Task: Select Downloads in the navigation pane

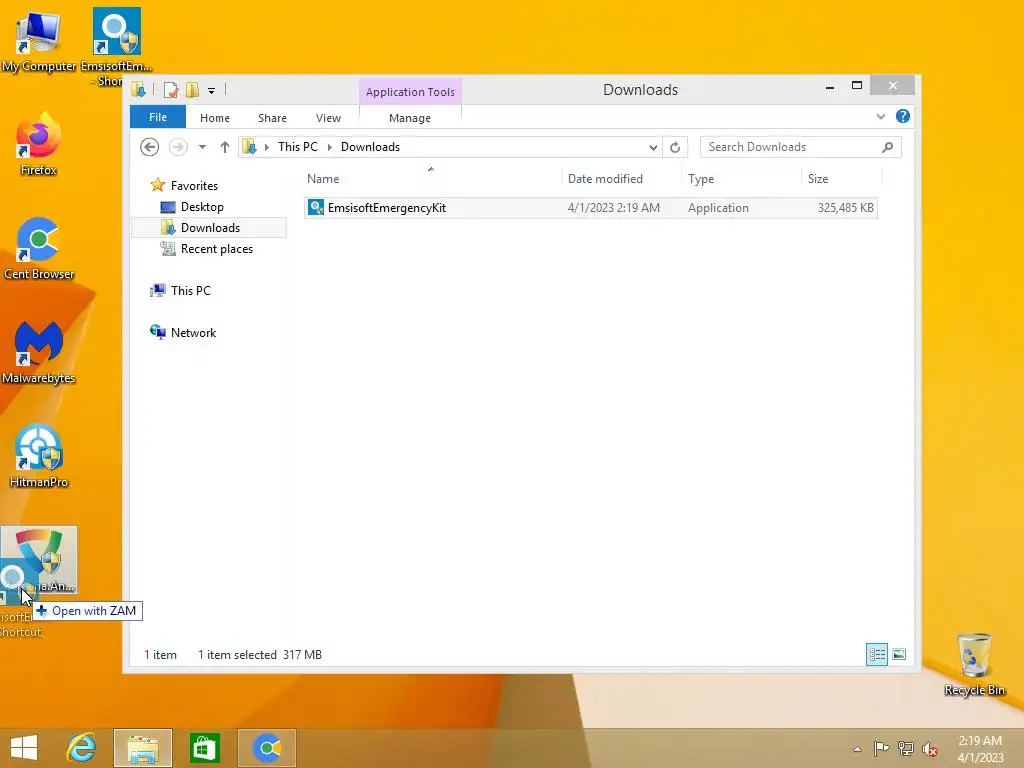Action: point(210,227)
